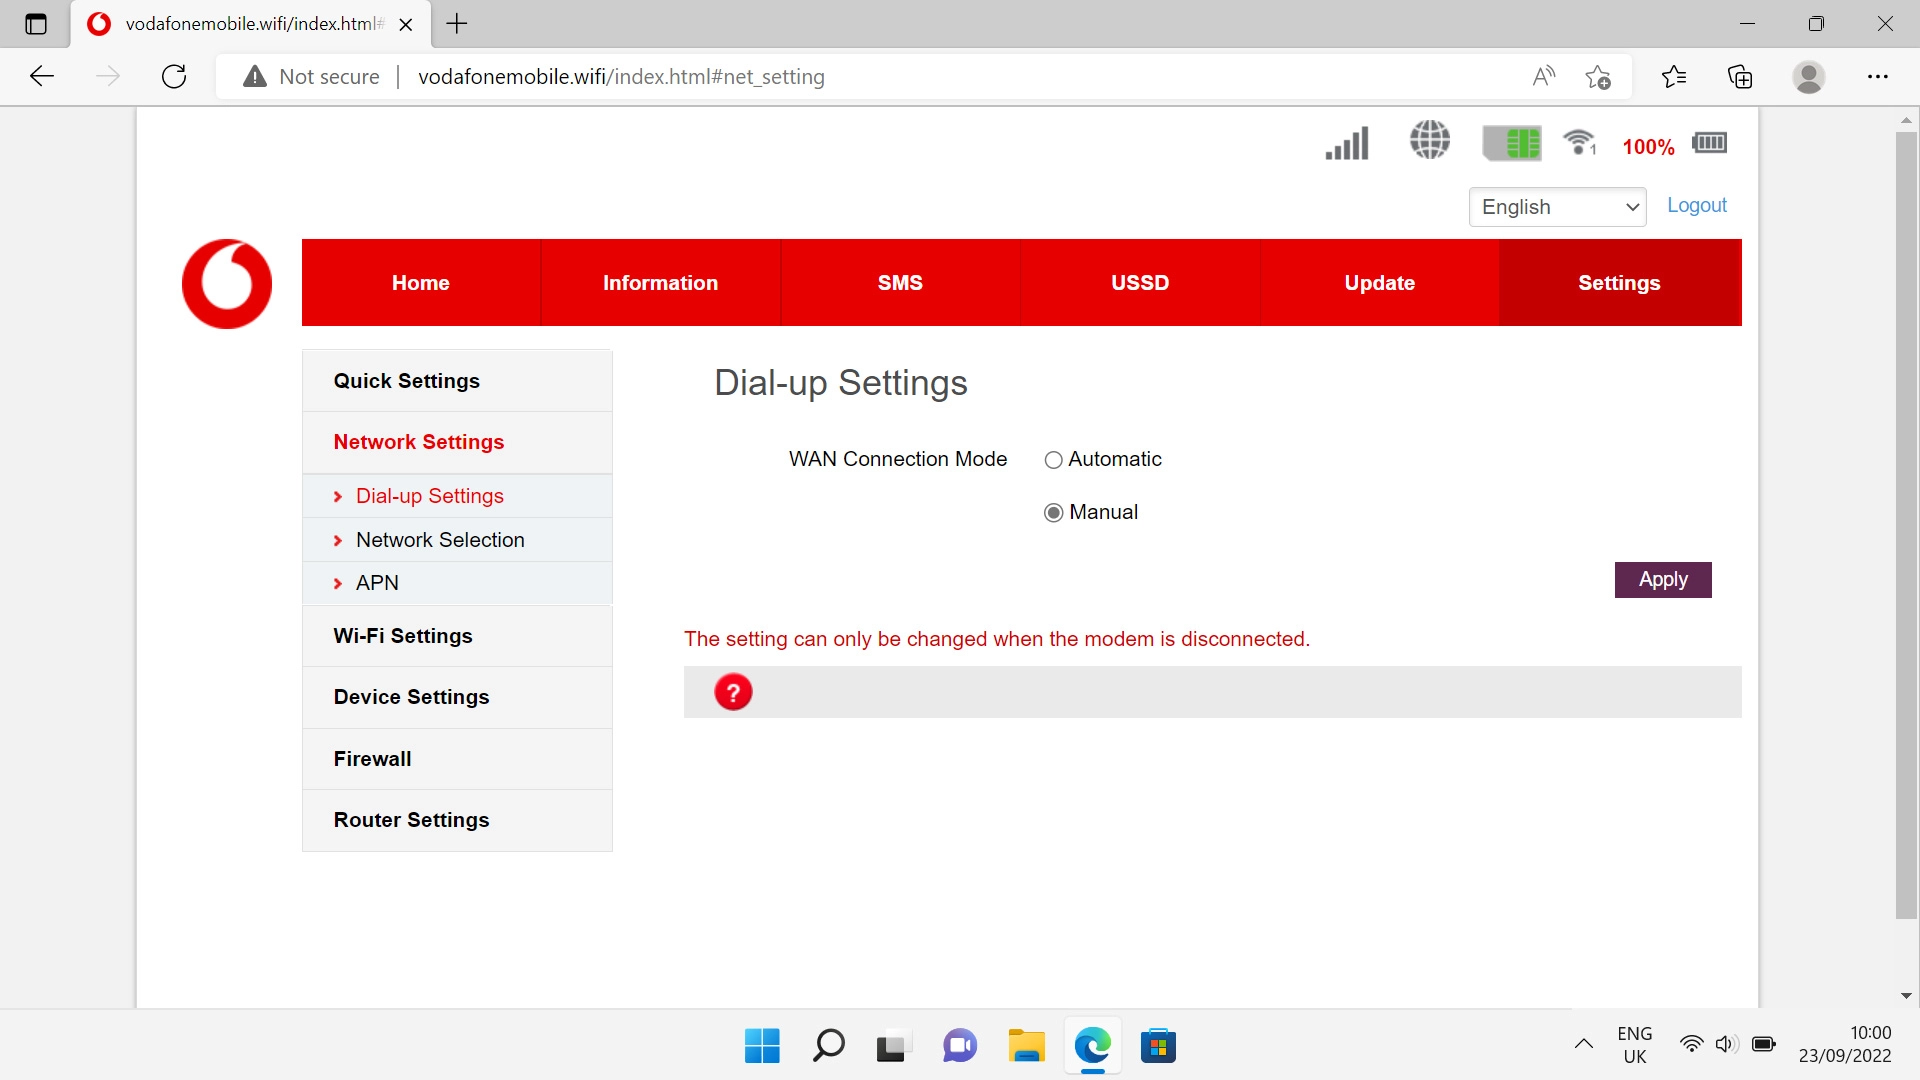Select Automatic WAN connection mode

(x=1053, y=460)
